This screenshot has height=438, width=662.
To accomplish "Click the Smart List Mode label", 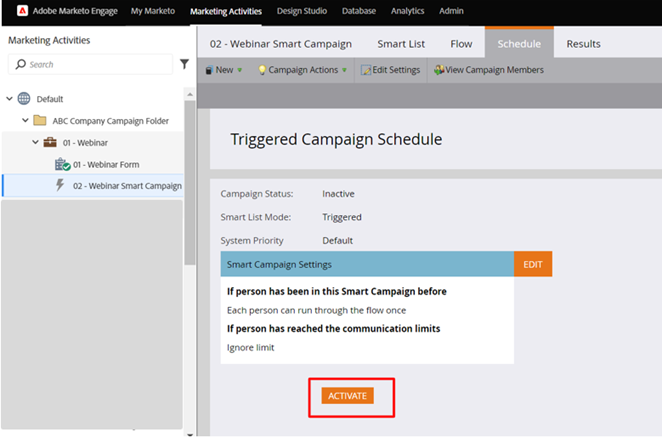I will click(x=255, y=217).
